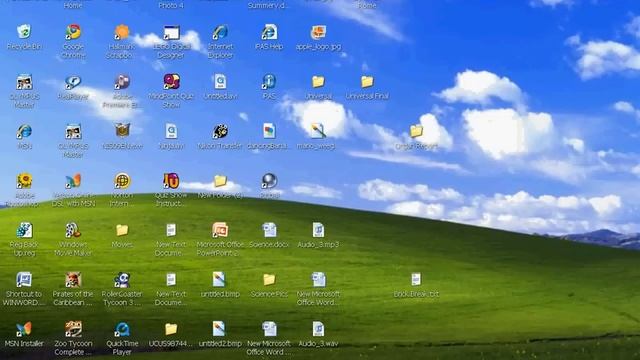
Task: Open Adobe Premiere Elements shortcut
Action: (x=122, y=82)
